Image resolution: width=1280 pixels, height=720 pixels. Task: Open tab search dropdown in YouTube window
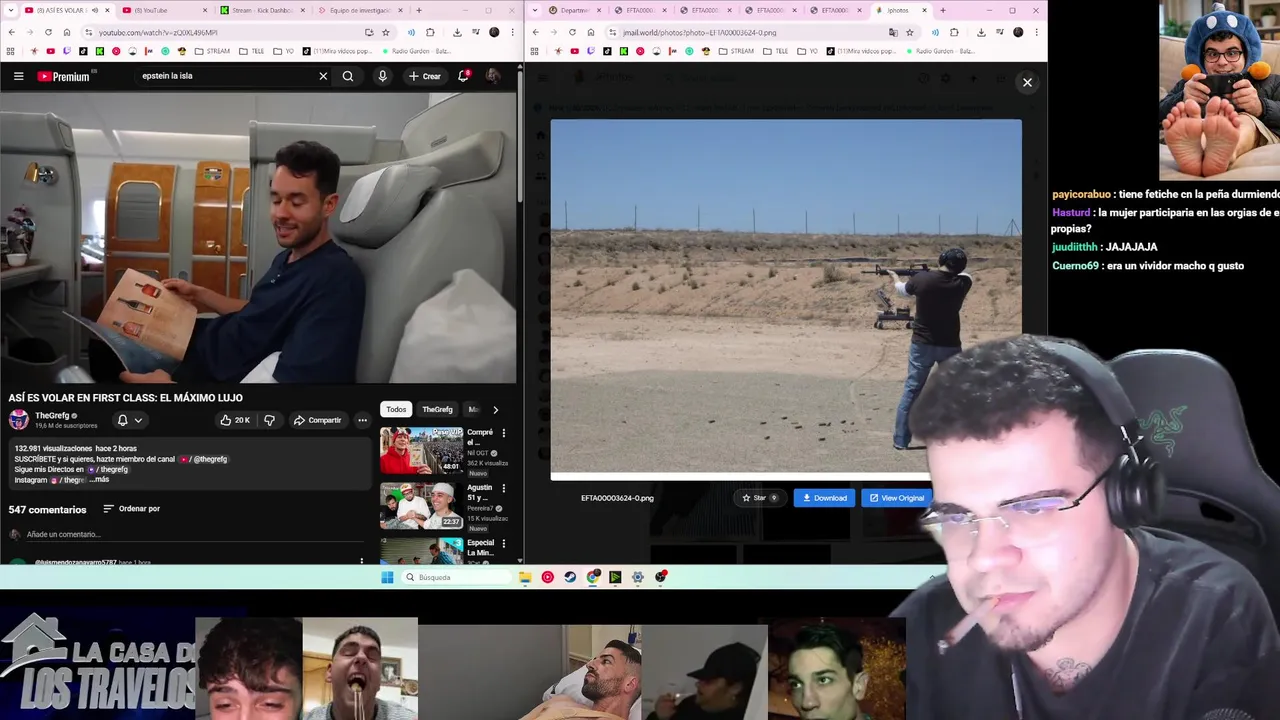[11, 10]
